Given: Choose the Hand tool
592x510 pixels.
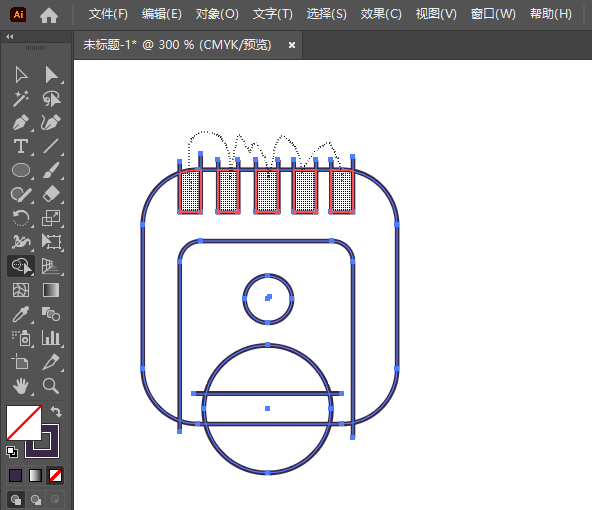Looking at the screenshot, I should tap(21, 386).
